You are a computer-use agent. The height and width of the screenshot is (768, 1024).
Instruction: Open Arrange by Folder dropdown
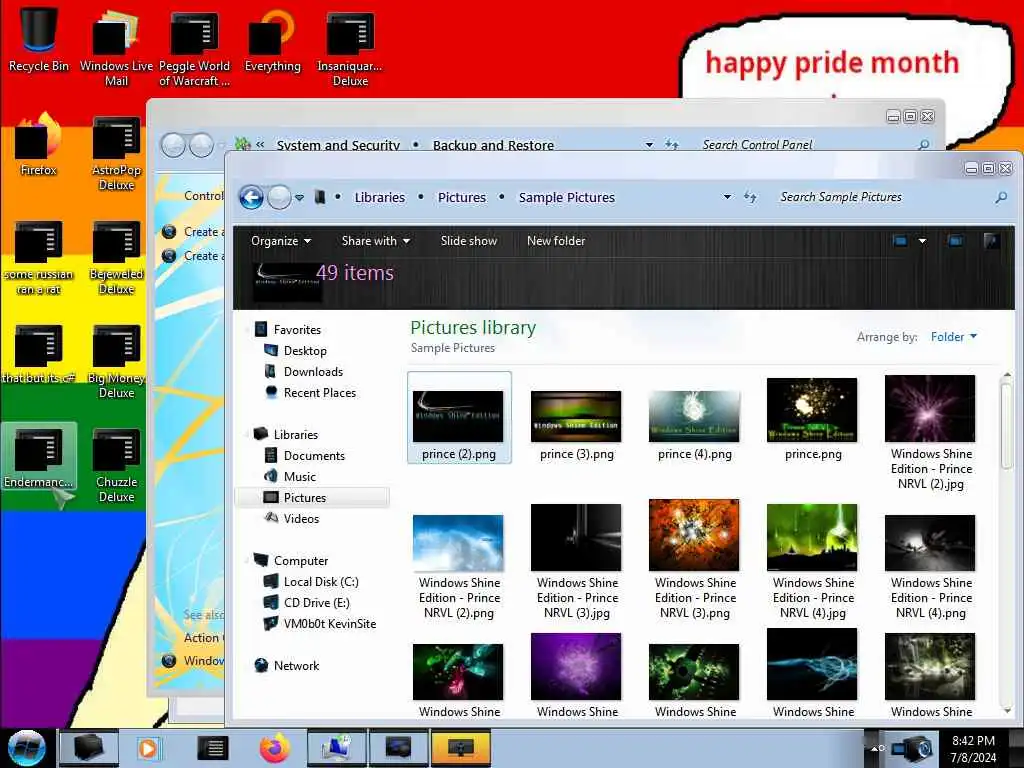[x=953, y=337]
